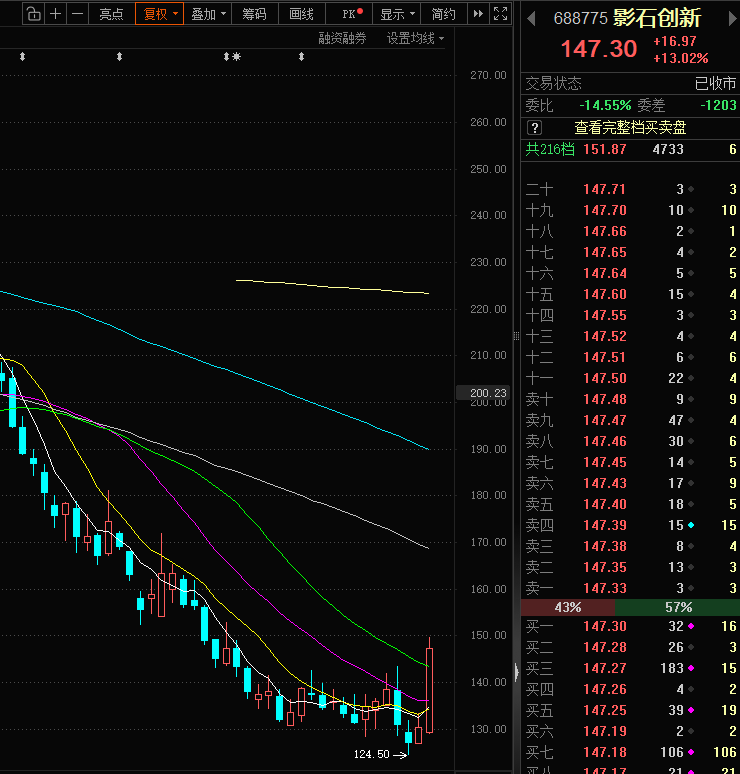Show more toolbar items via double-arrow icon

coord(478,14)
